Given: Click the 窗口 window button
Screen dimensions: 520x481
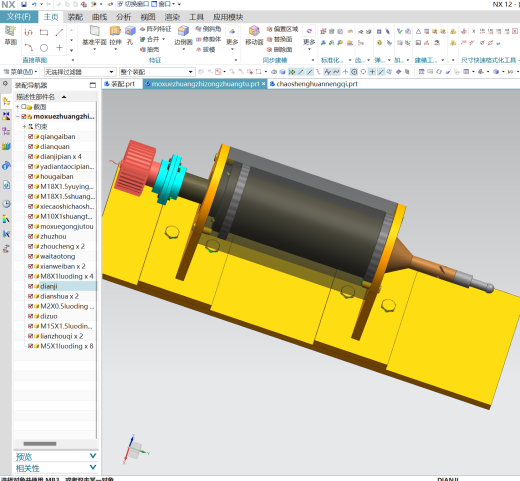Looking at the screenshot, I should (x=162, y=4).
